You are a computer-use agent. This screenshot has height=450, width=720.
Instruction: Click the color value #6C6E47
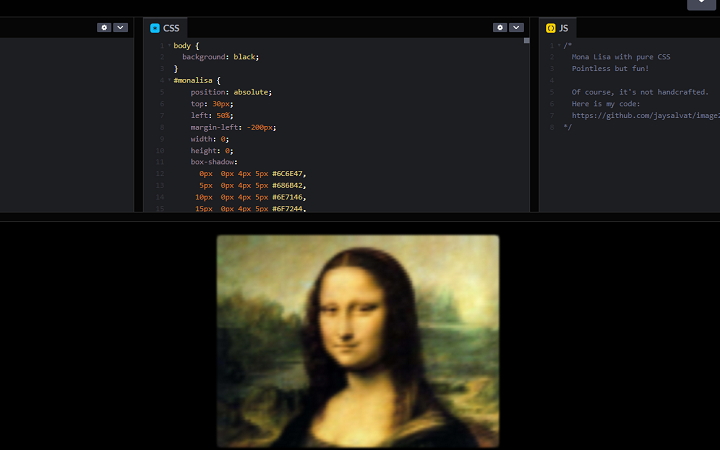point(287,174)
